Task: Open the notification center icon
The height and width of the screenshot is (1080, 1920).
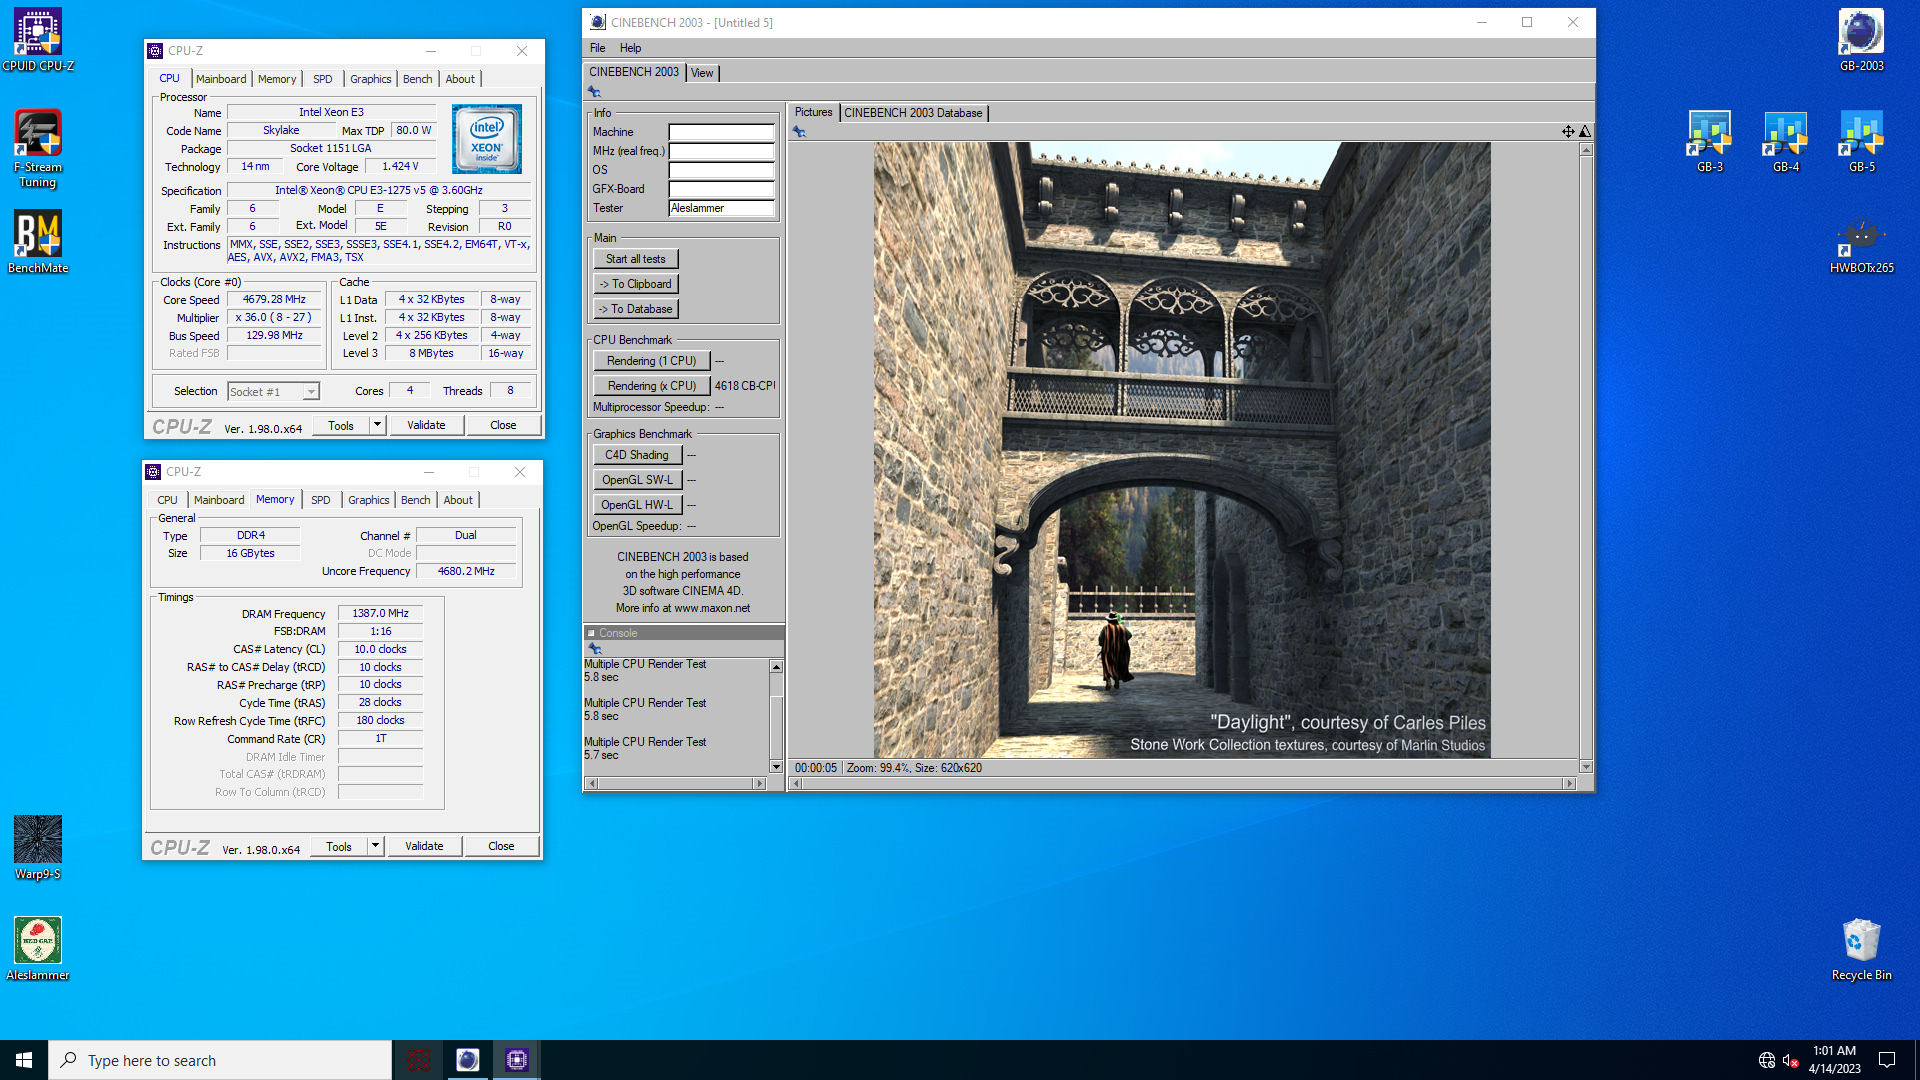Action: pyautogui.click(x=1887, y=1060)
